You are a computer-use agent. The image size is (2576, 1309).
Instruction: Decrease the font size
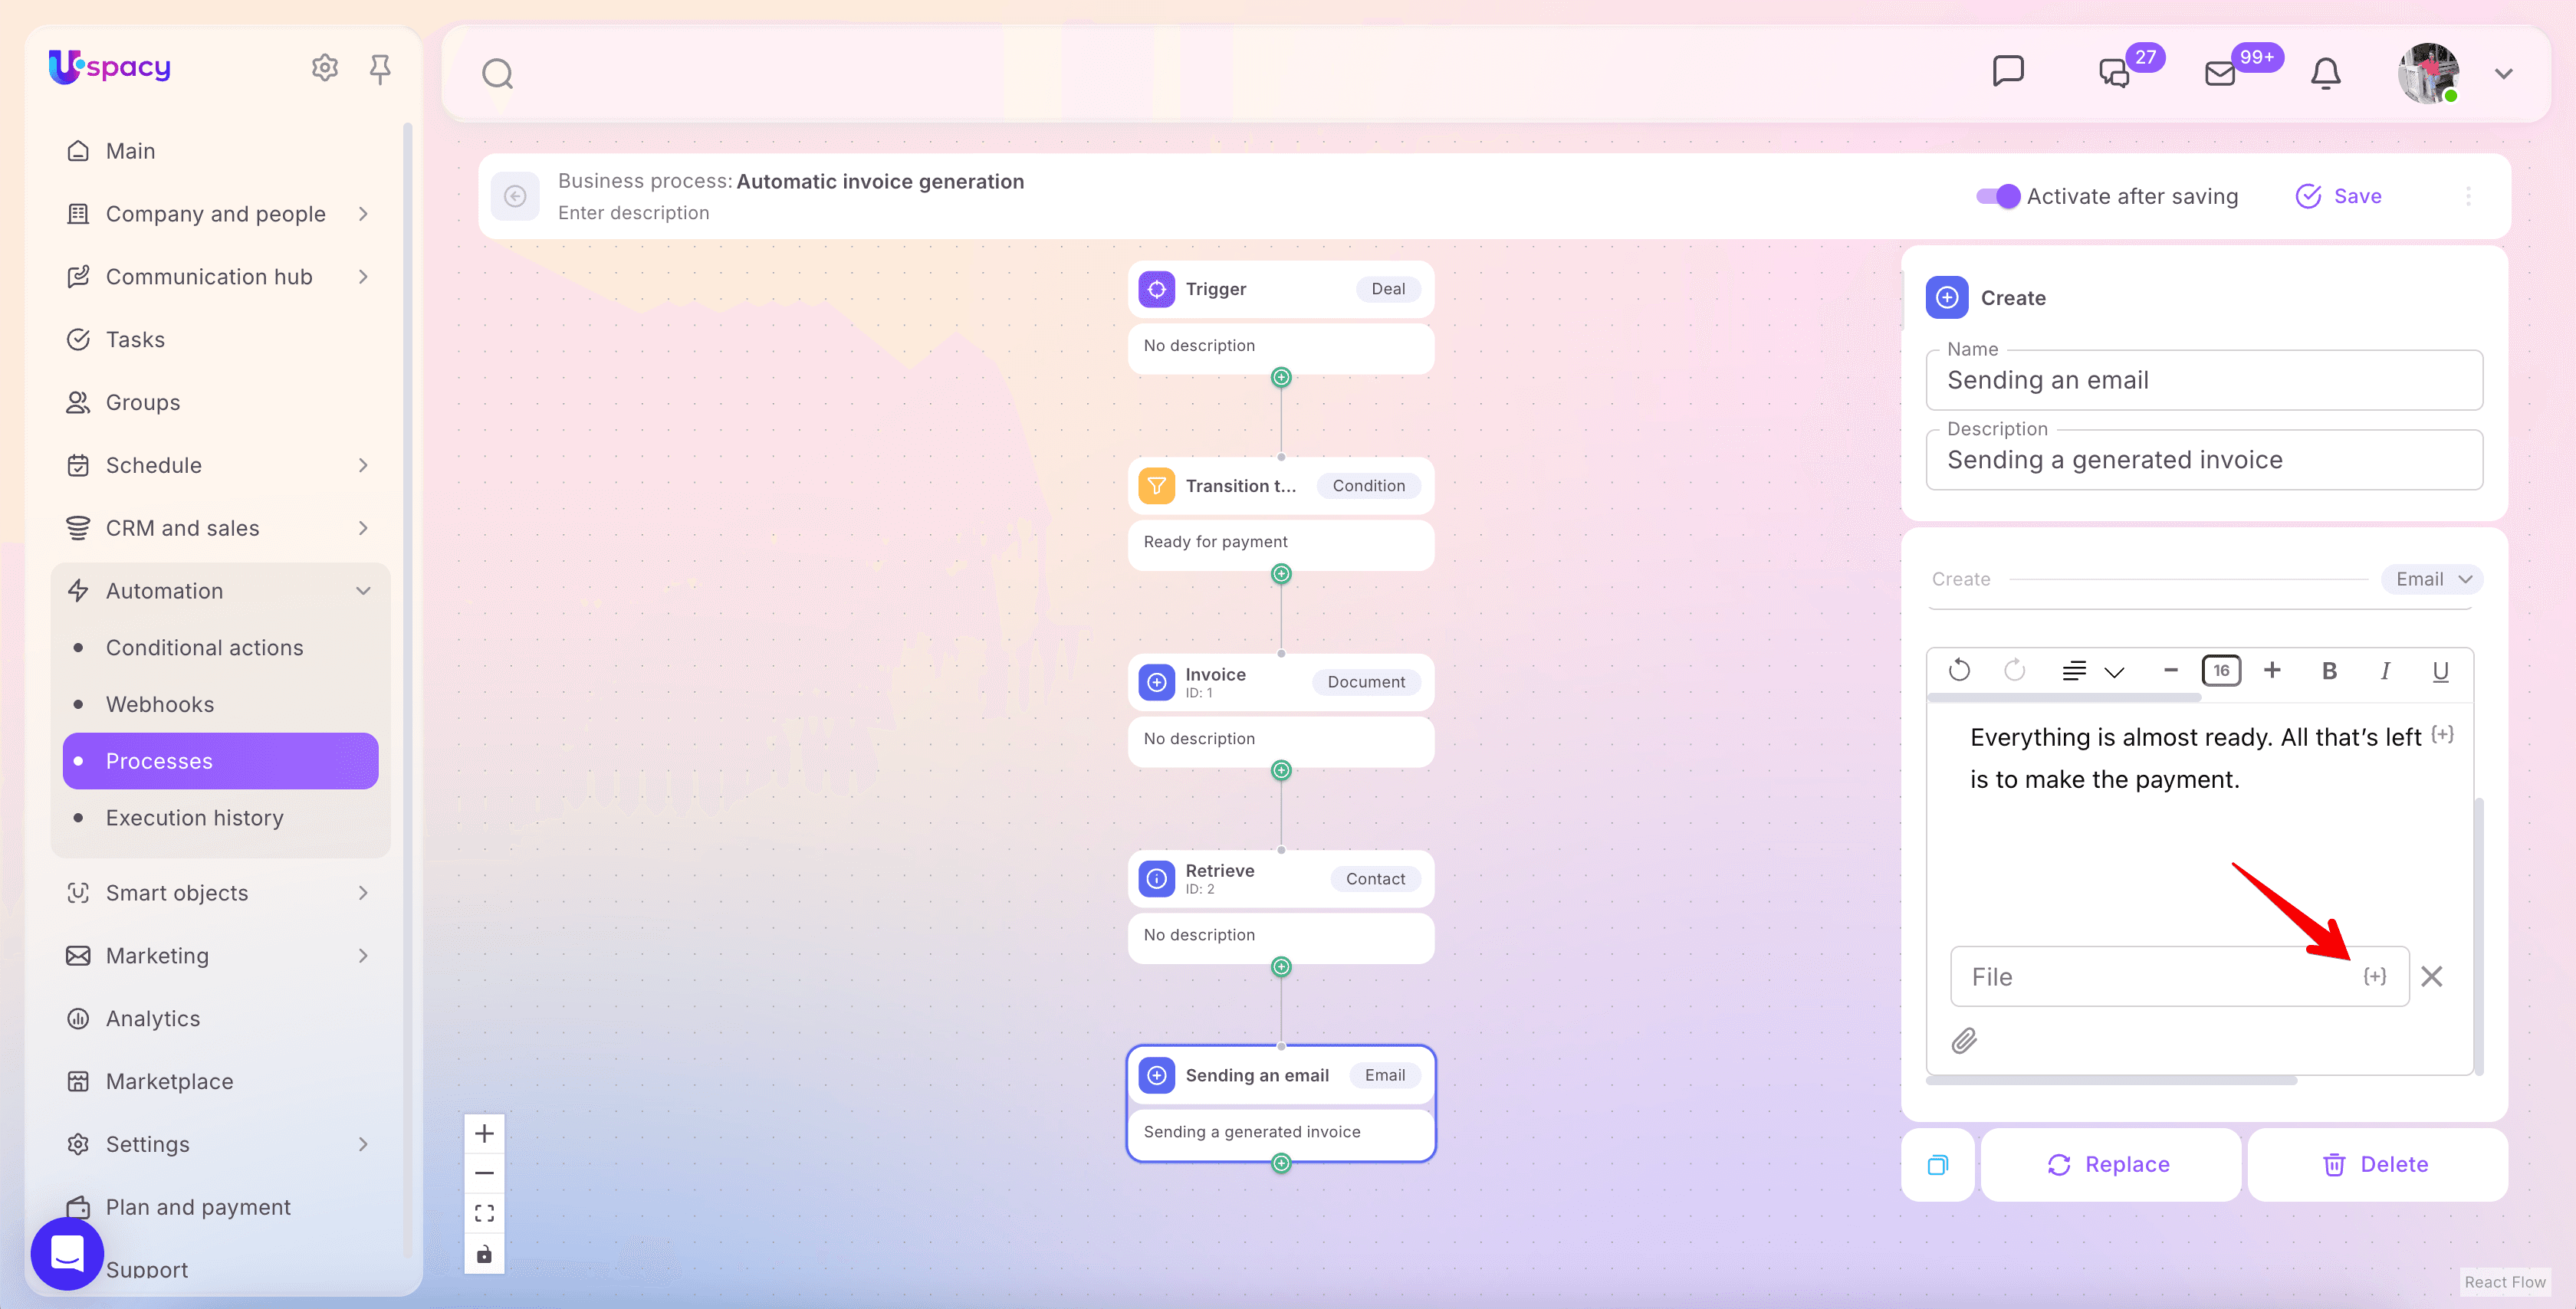[2170, 670]
